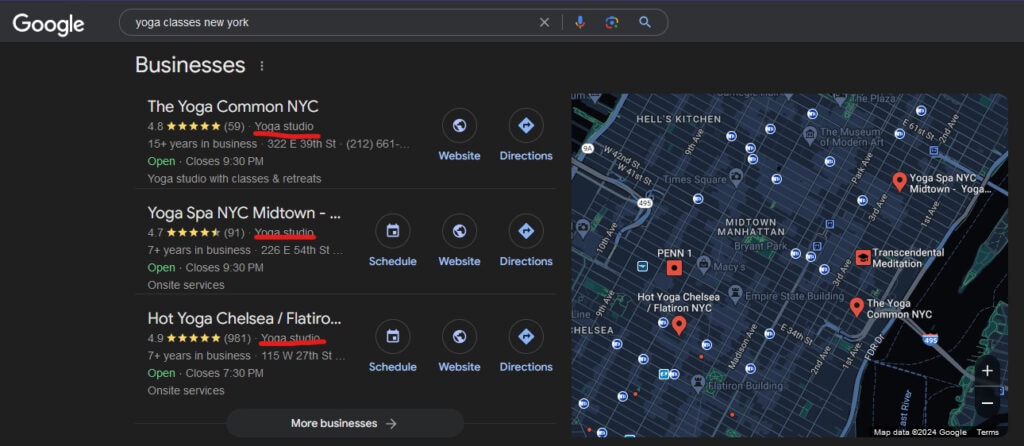
Task: Click the PENN 1 map marker
Action: click(x=675, y=267)
